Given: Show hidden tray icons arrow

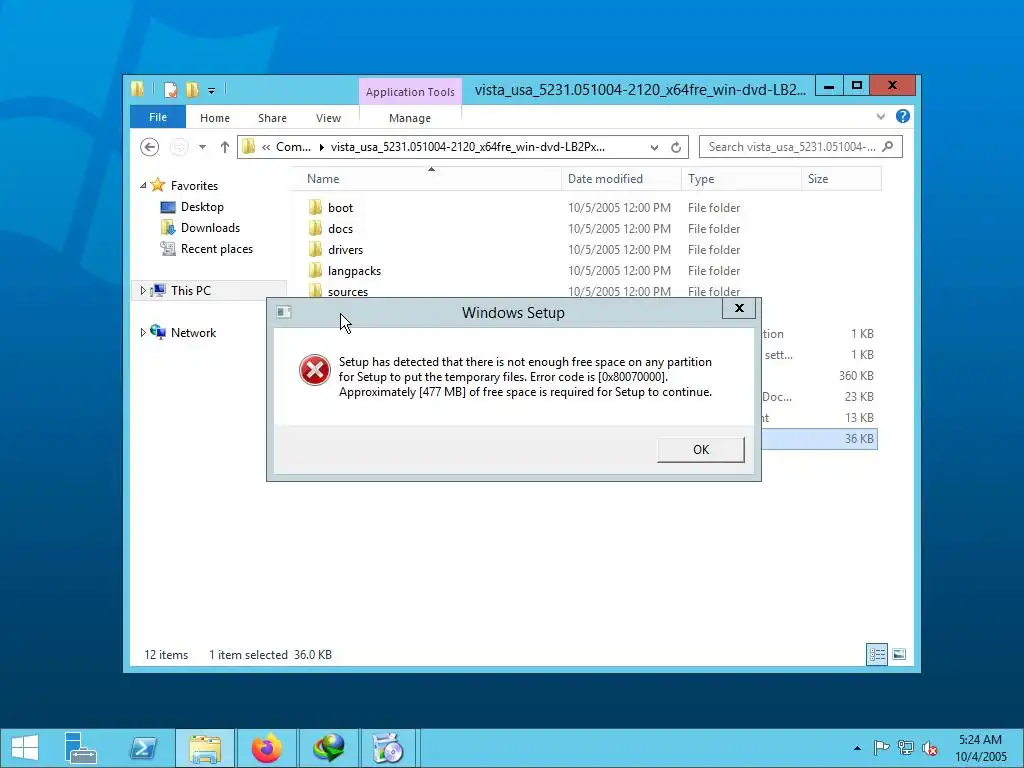Looking at the screenshot, I should click(857, 748).
